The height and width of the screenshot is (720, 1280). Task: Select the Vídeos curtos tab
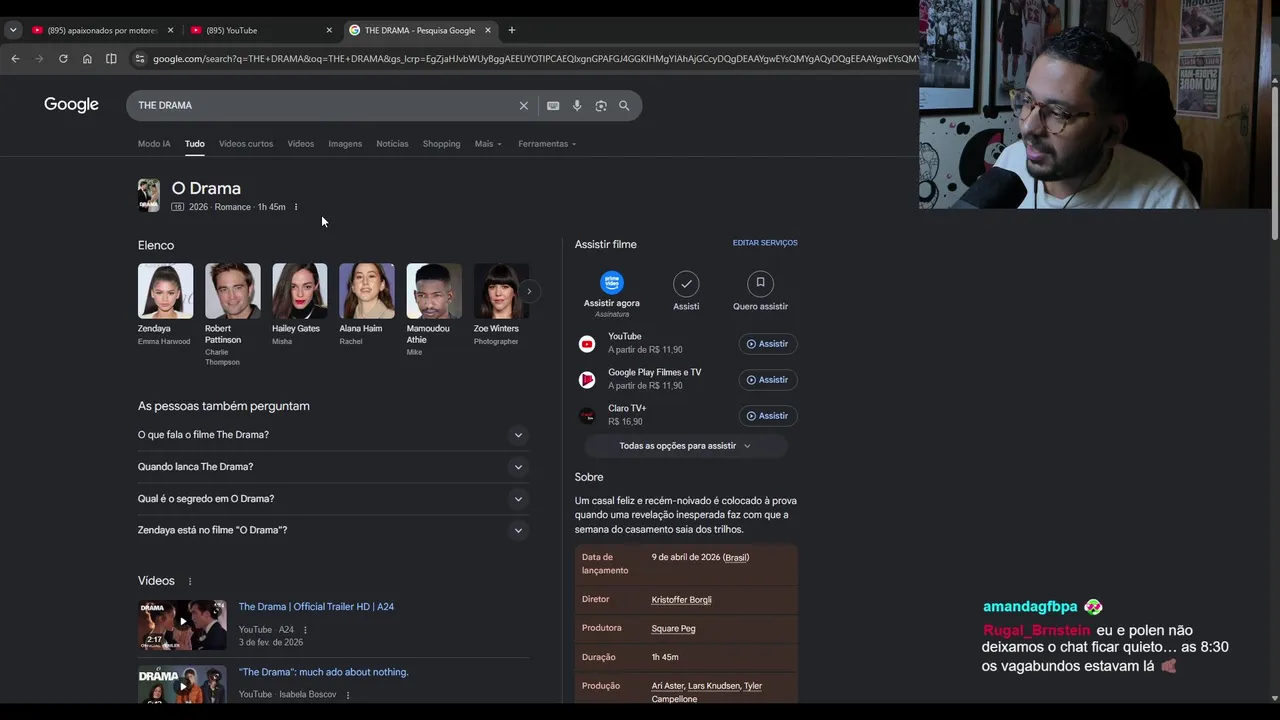246,144
